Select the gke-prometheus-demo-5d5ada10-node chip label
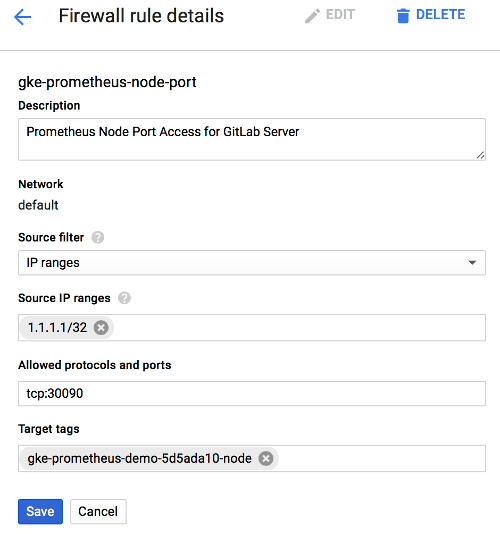Screen dimensions: 500x534 point(139,458)
